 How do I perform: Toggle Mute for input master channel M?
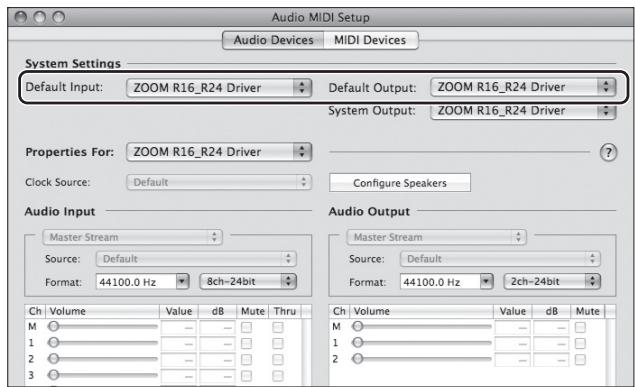click(246, 327)
